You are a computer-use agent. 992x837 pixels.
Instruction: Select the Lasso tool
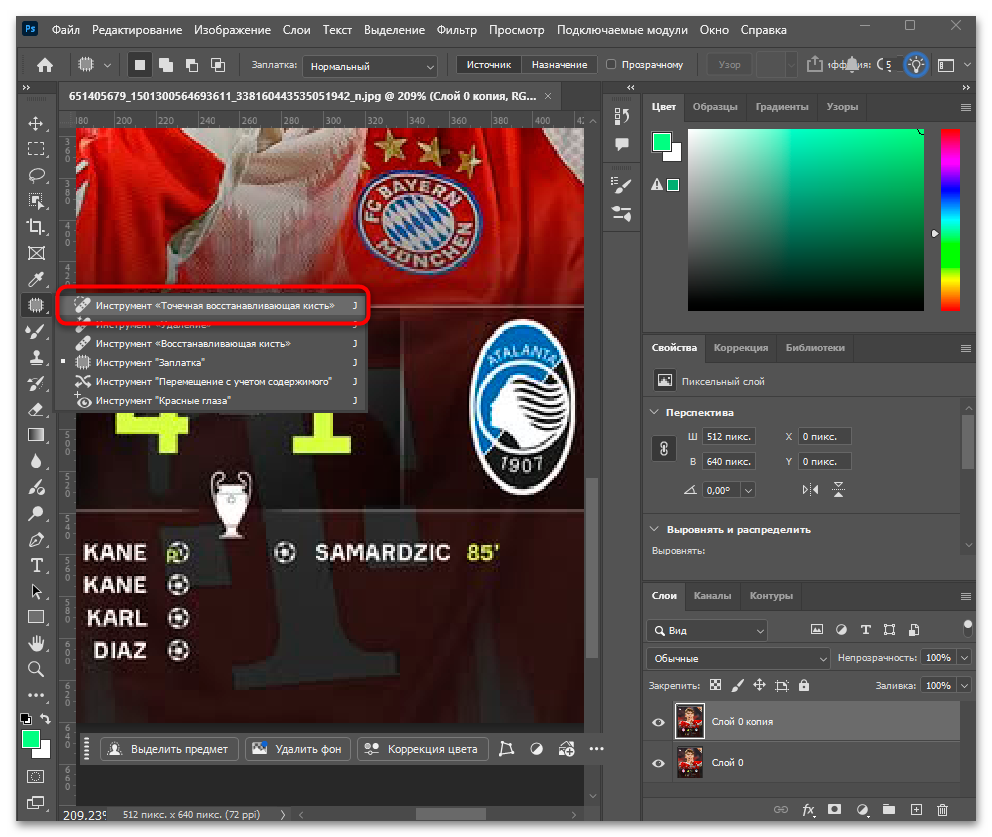(x=36, y=175)
